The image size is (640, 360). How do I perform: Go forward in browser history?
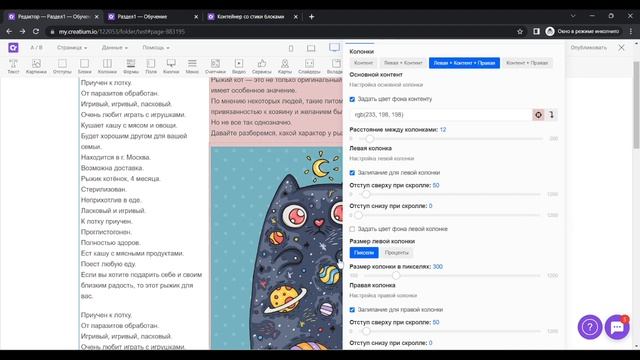[x=22, y=31]
